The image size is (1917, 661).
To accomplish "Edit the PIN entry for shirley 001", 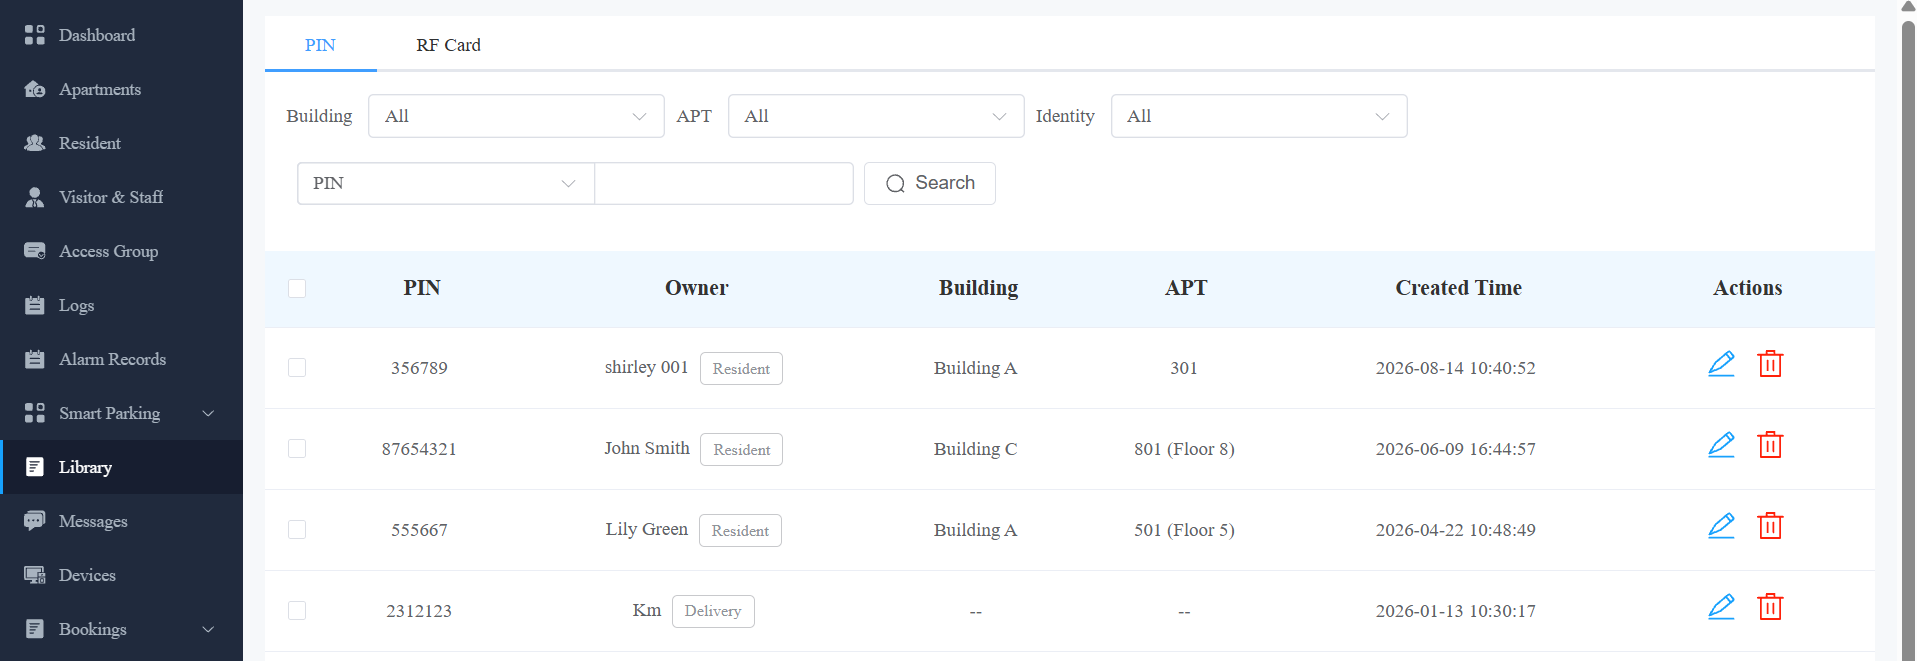I will click(1721, 364).
